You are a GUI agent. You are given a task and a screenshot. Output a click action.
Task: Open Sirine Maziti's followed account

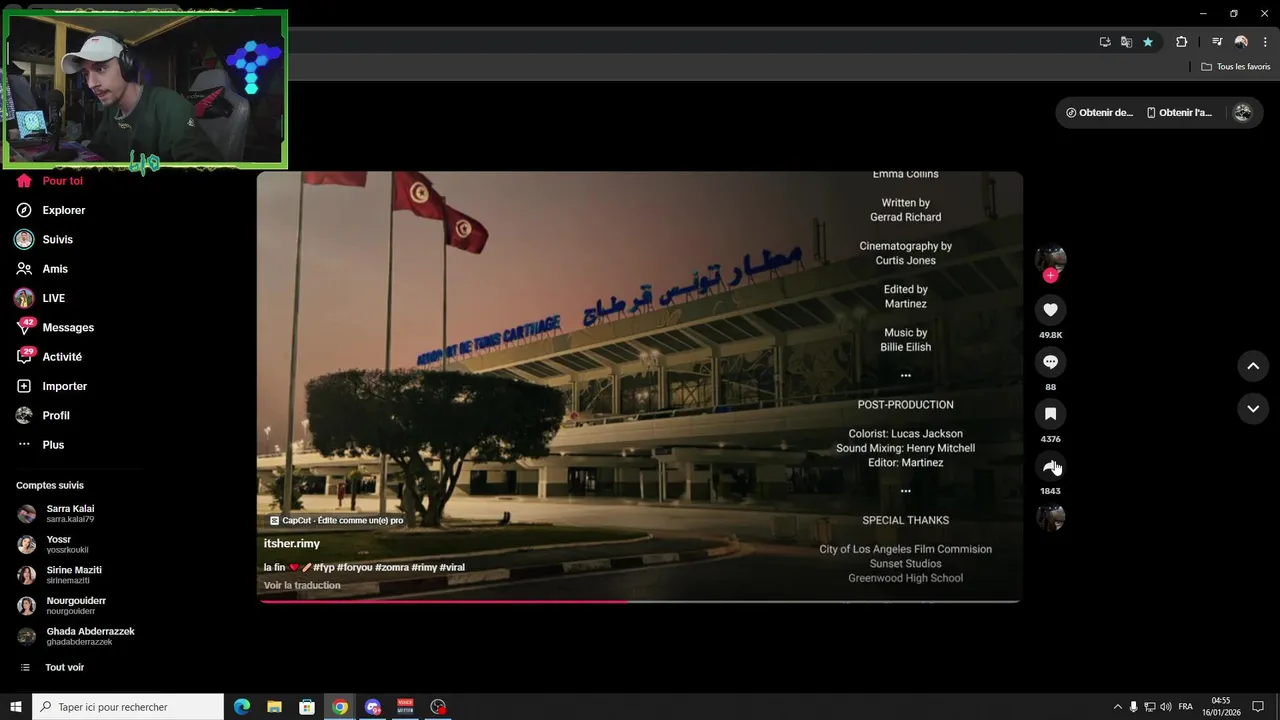click(62, 575)
